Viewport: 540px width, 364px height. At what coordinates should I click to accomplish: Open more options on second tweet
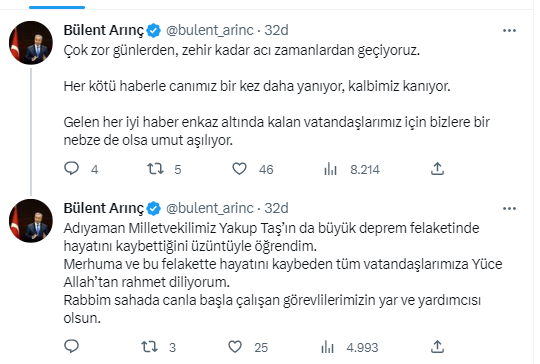pos(509,209)
